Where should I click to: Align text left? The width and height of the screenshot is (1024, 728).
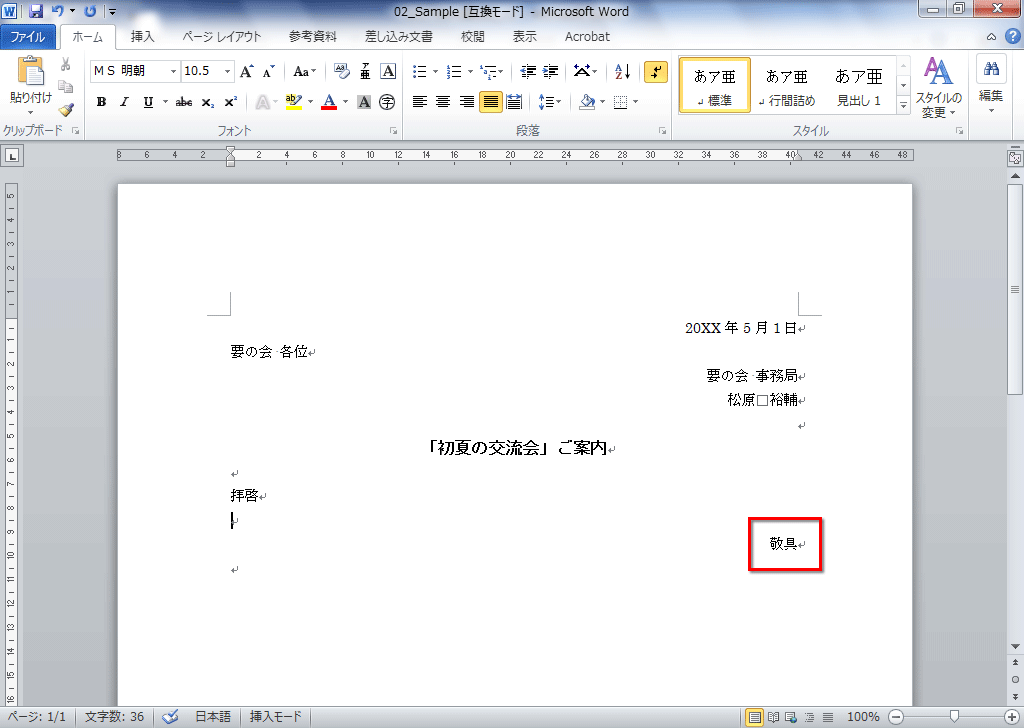click(x=419, y=102)
